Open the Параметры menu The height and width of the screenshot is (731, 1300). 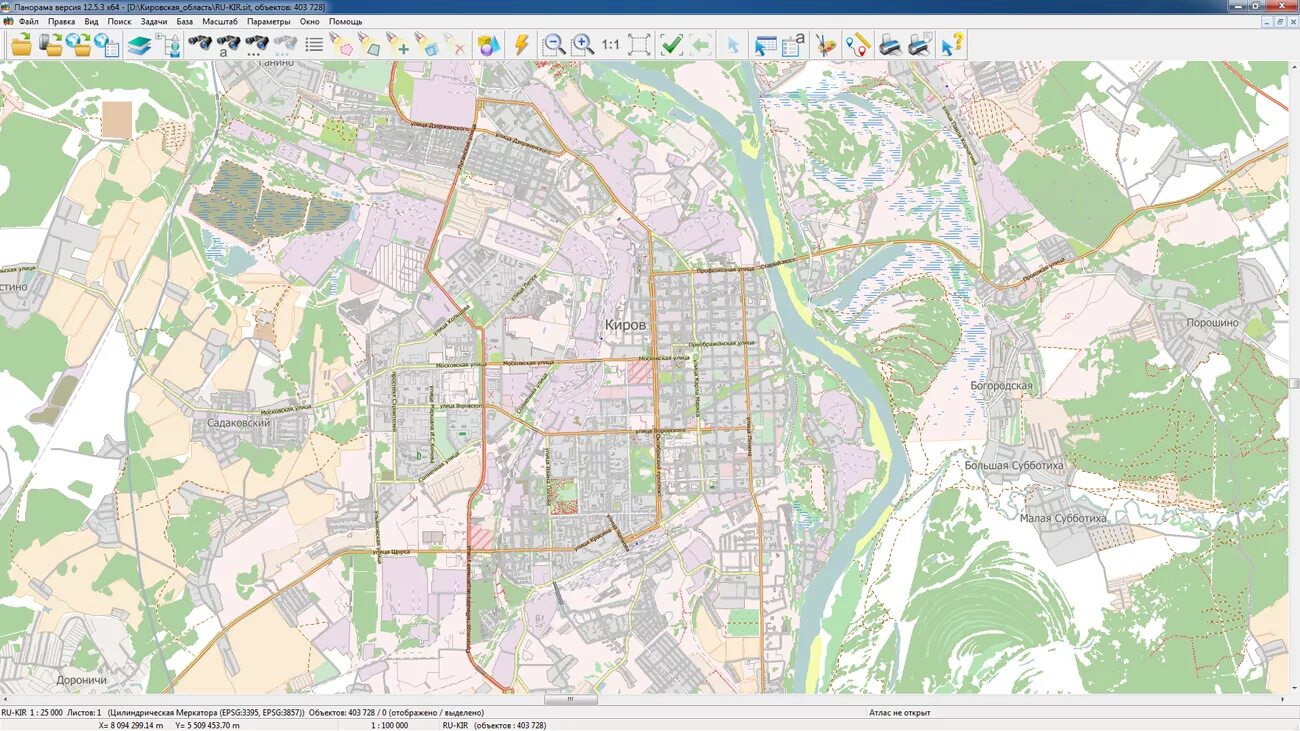[269, 21]
